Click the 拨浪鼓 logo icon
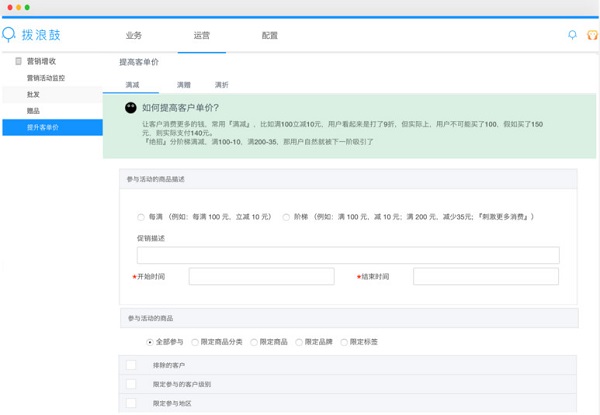The width and height of the screenshot is (600, 415). 10,35
